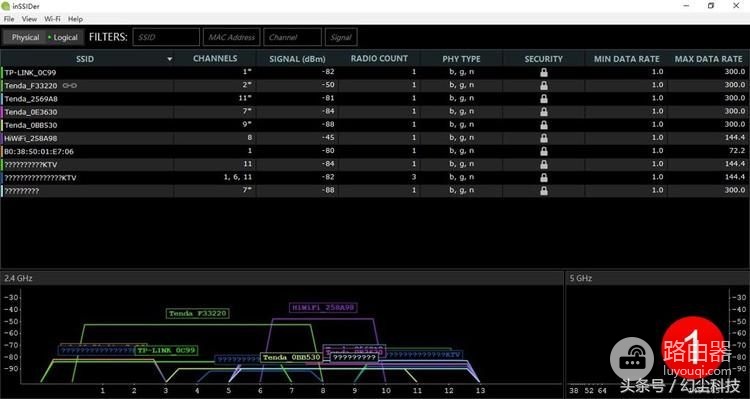Open the File menu
Viewport: 750px width, 399px height.
9,19
